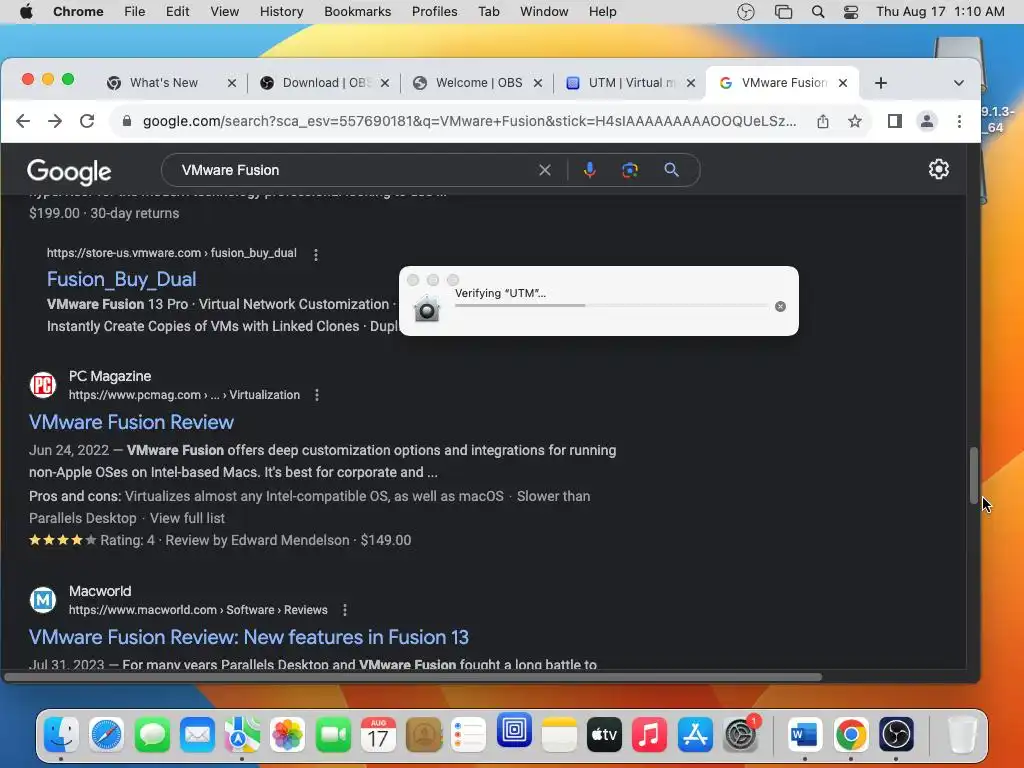The height and width of the screenshot is (768, 1024).
Task: Go to Google home via logo
Action: [x=69, y=171]
